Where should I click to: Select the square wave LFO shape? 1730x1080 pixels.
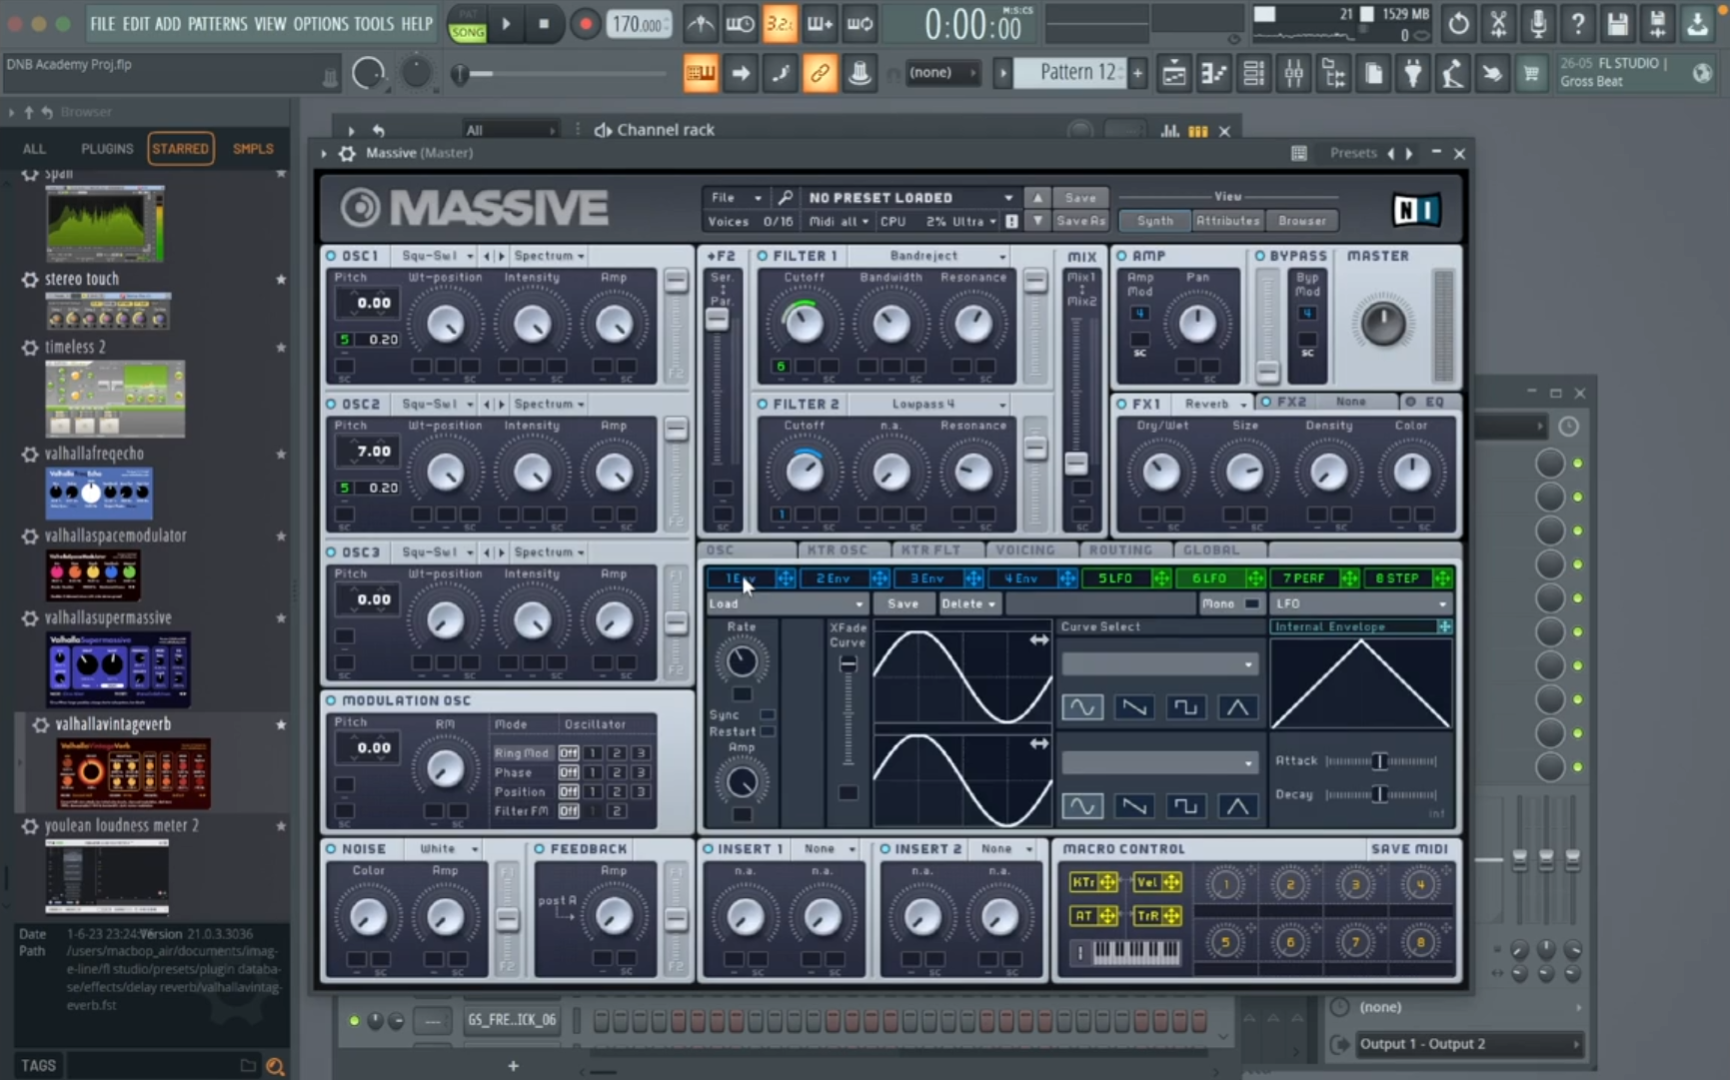click(1185, 707)
